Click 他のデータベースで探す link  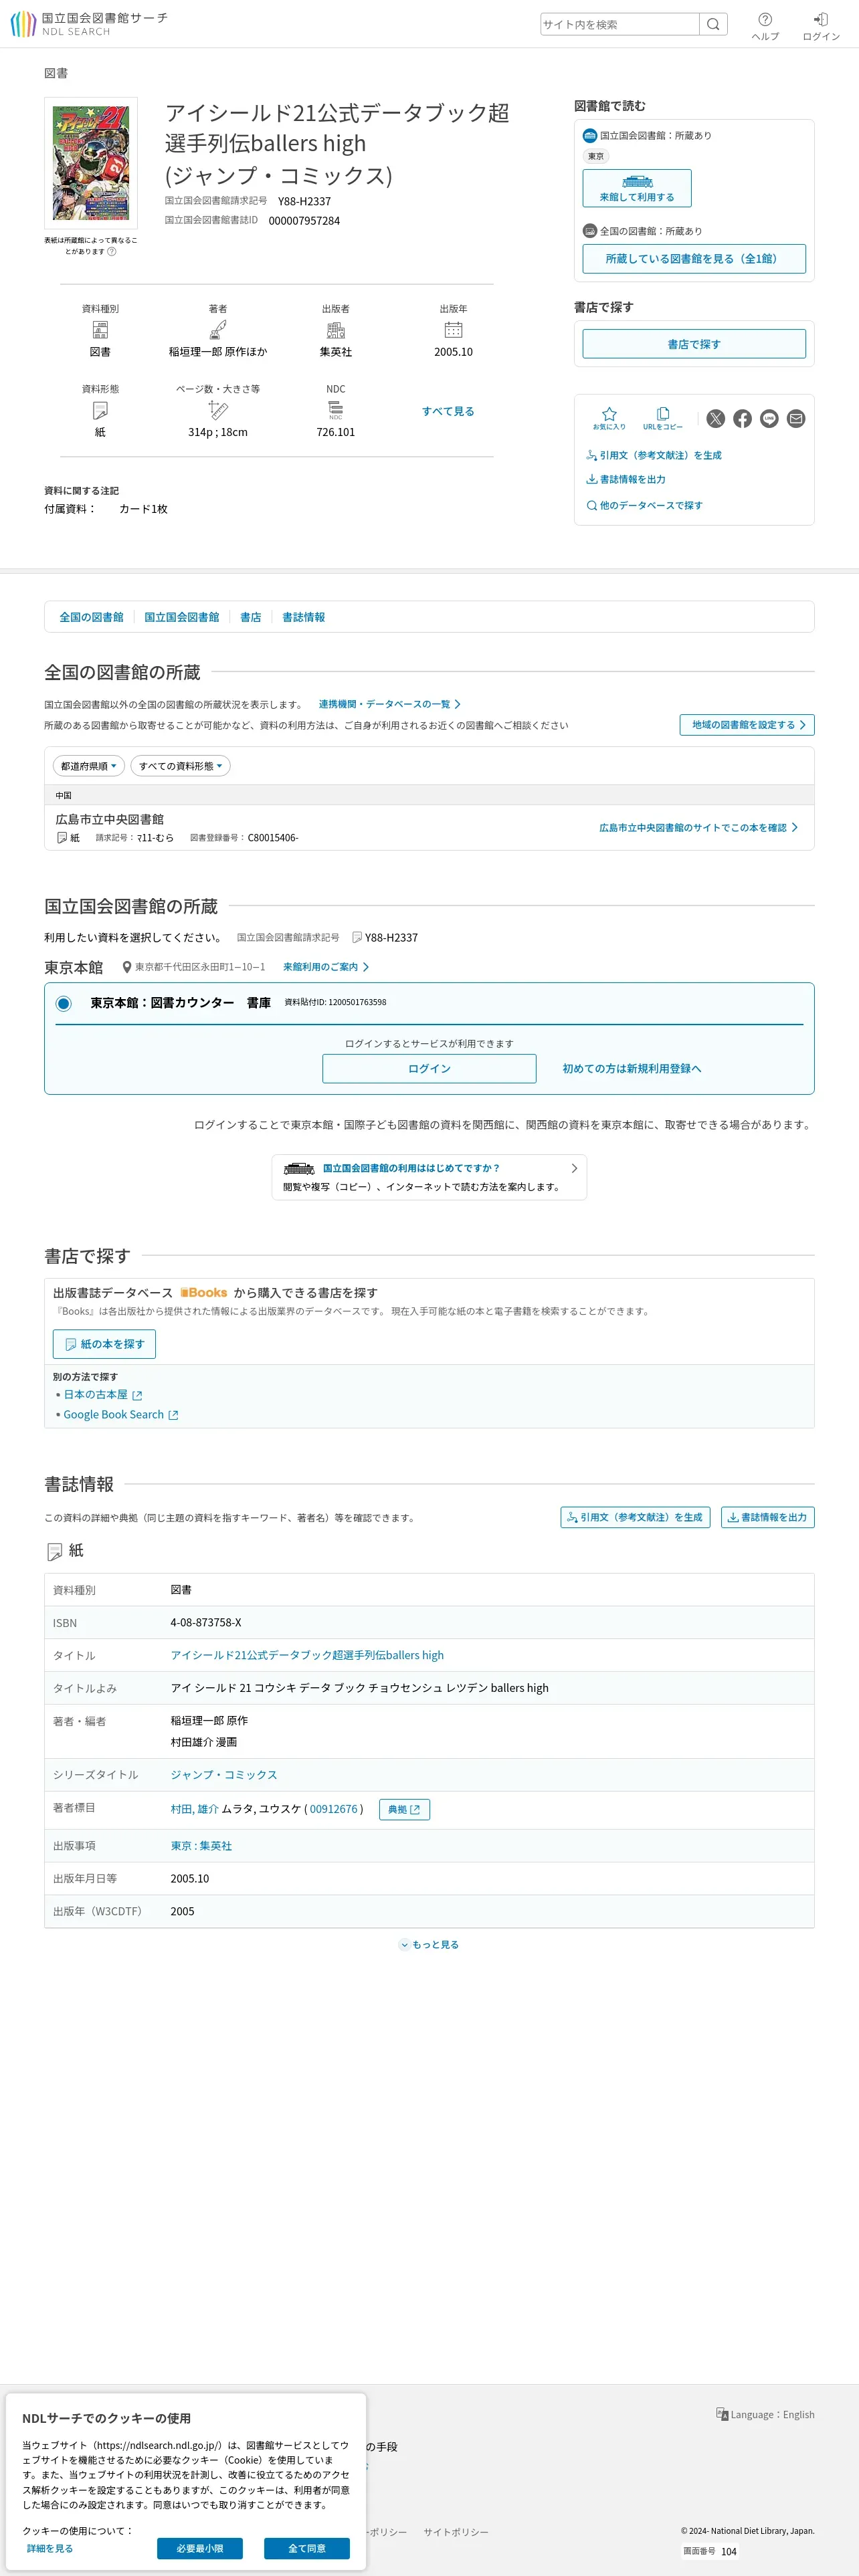click(645, 506)
